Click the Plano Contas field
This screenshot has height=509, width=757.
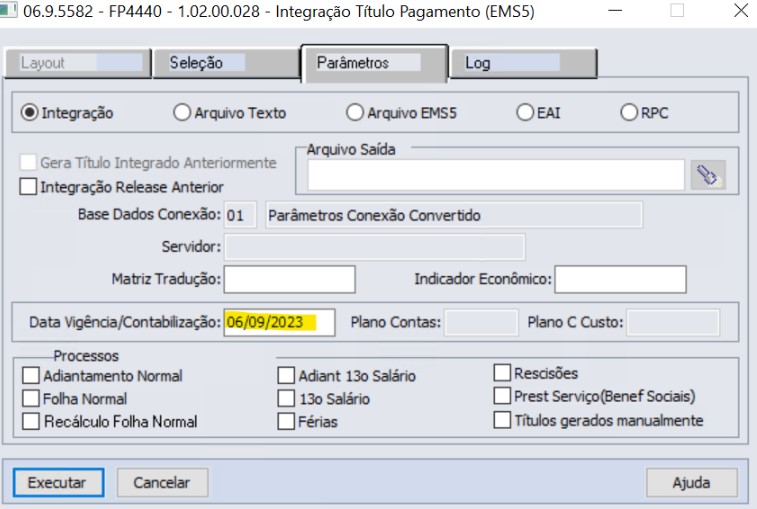481,322
